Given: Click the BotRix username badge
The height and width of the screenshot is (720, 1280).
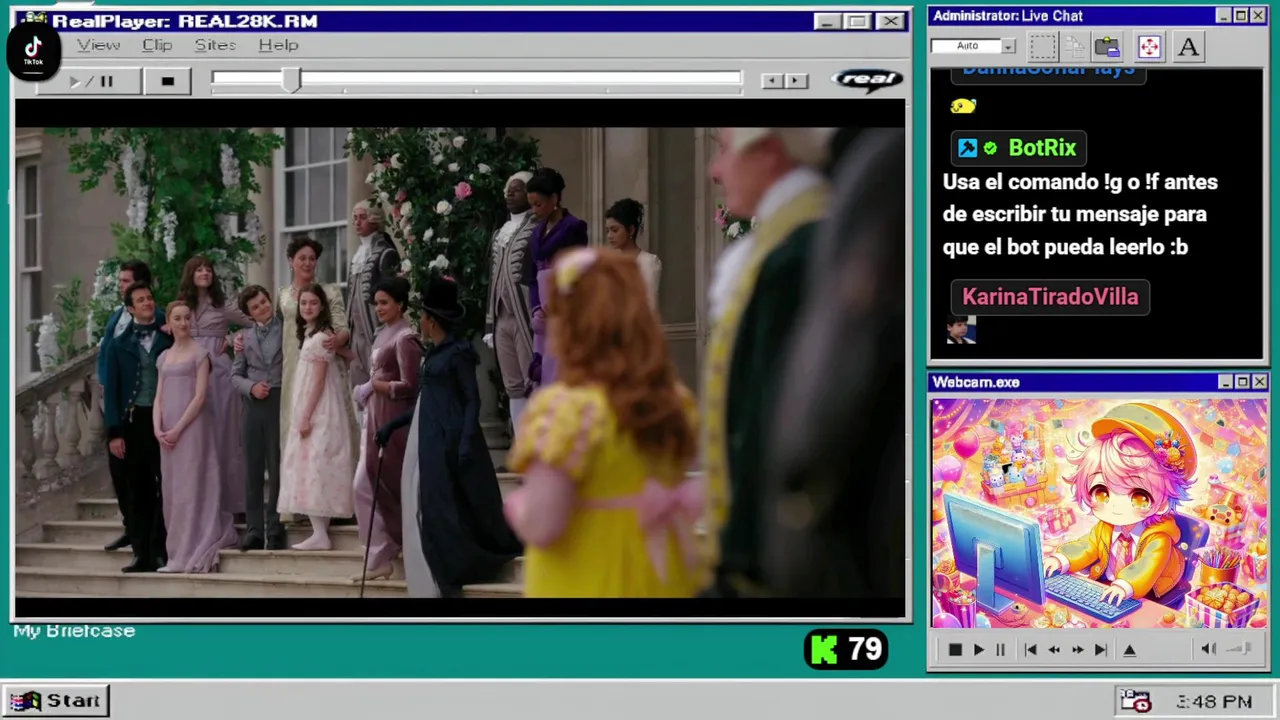Looking at the screenshot, I should coord(1018,148).
